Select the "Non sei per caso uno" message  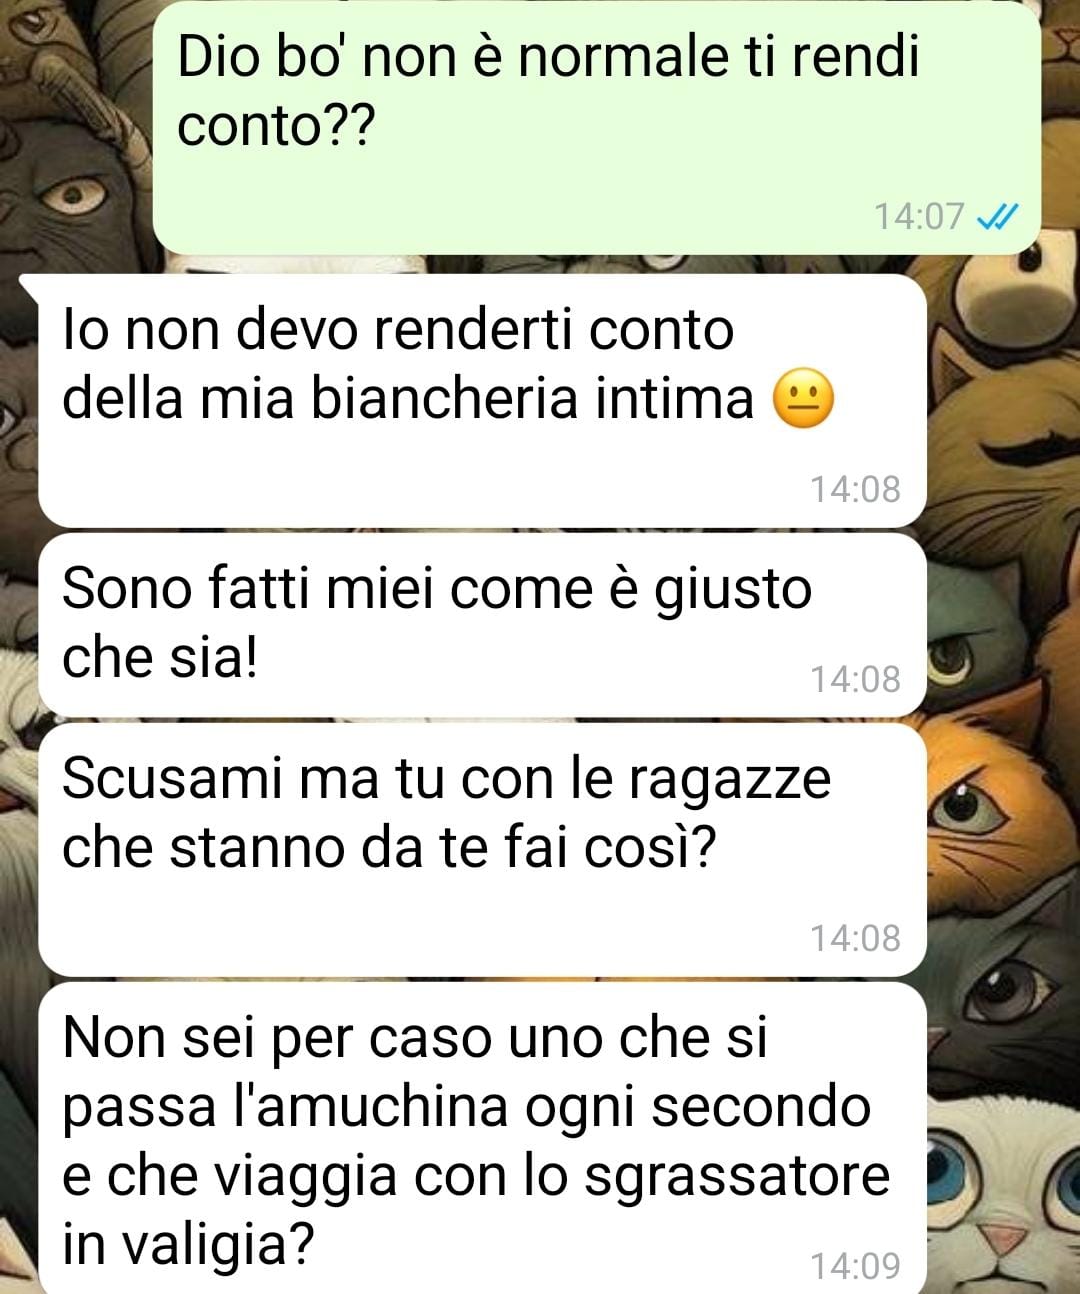(482, 1138)
